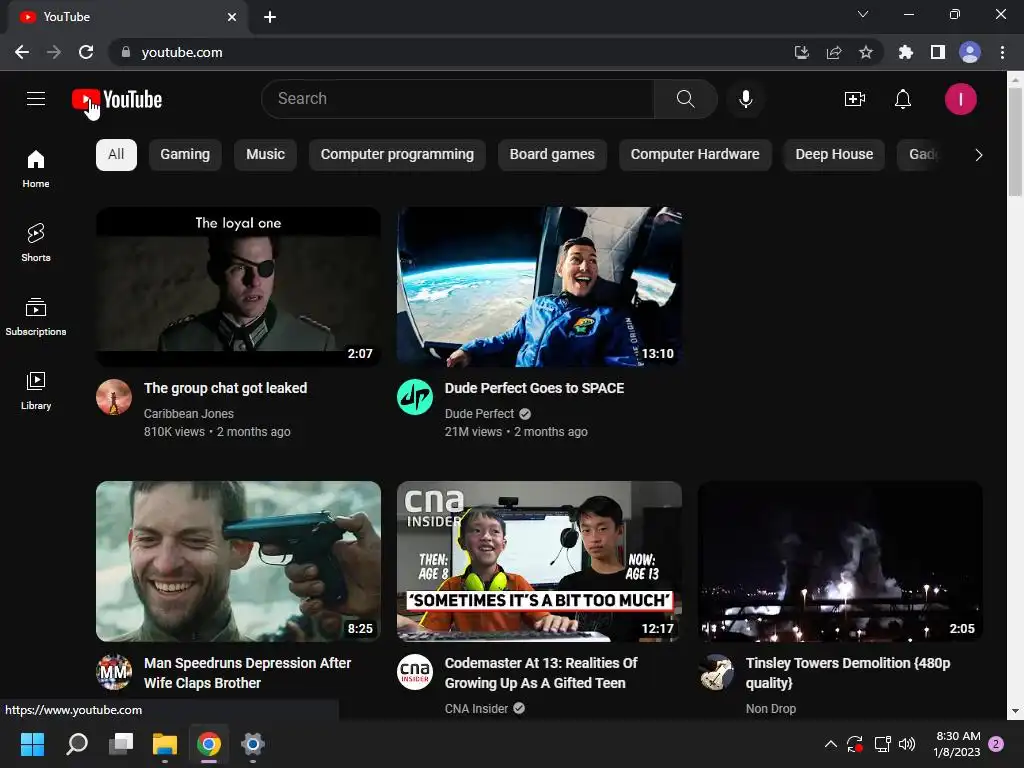Open Tinsley Towers Demolition video title
Image resolution: width=1024 pixels, height=768 pixels.
pyautogui.click(x=848, y=673)
